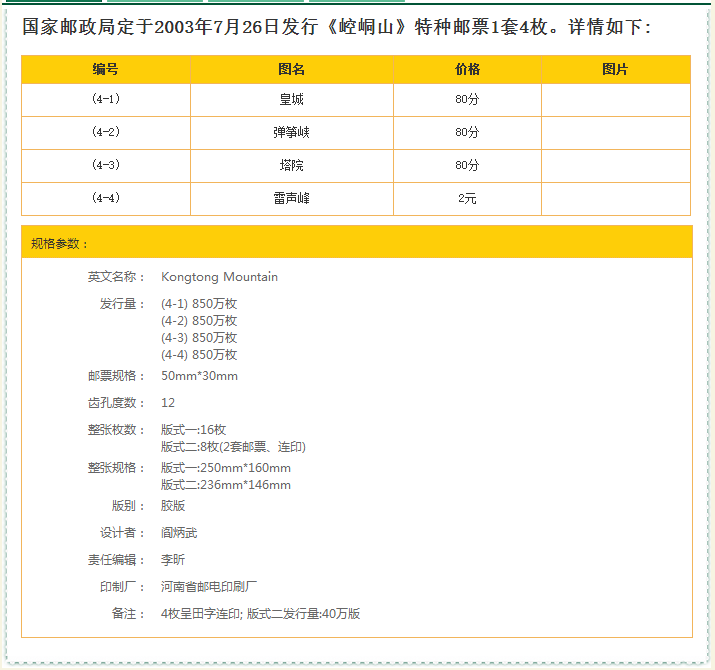The width and height of the screenshot is (715, 670).
Task: Click the stamp name 雷声峰
Action: [x=292, y=198]
